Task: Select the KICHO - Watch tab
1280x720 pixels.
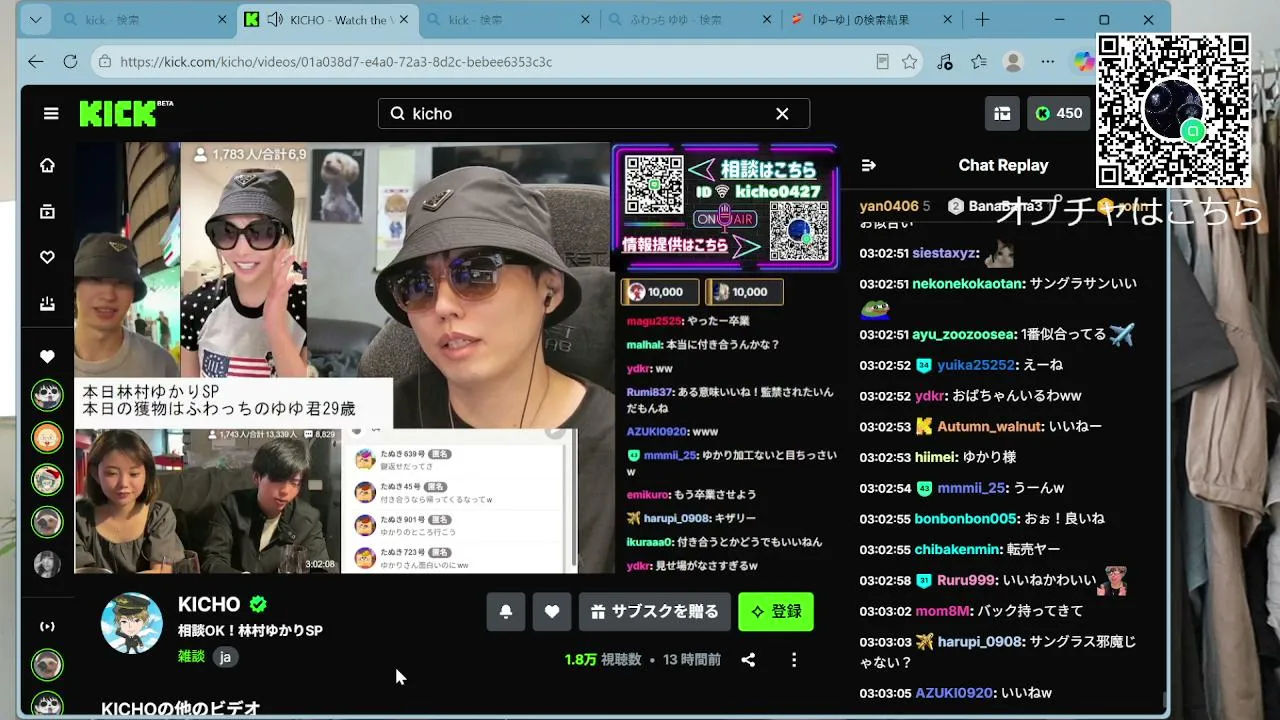Action: [328, 20]
